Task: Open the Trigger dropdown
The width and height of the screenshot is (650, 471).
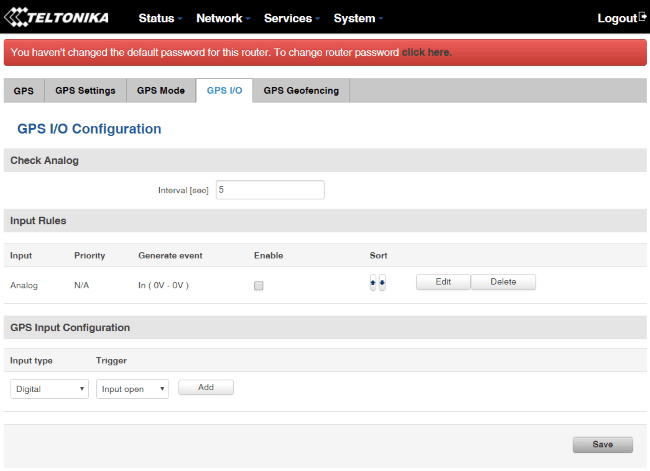Action: tap(132, 389)
